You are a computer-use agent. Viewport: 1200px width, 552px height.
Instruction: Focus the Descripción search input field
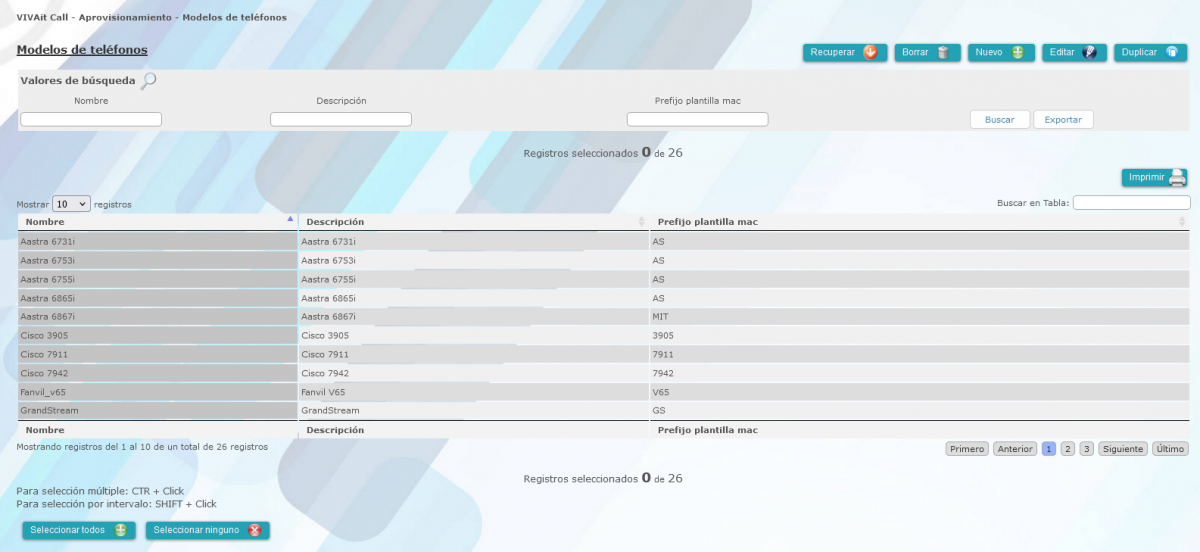[341, 119]
